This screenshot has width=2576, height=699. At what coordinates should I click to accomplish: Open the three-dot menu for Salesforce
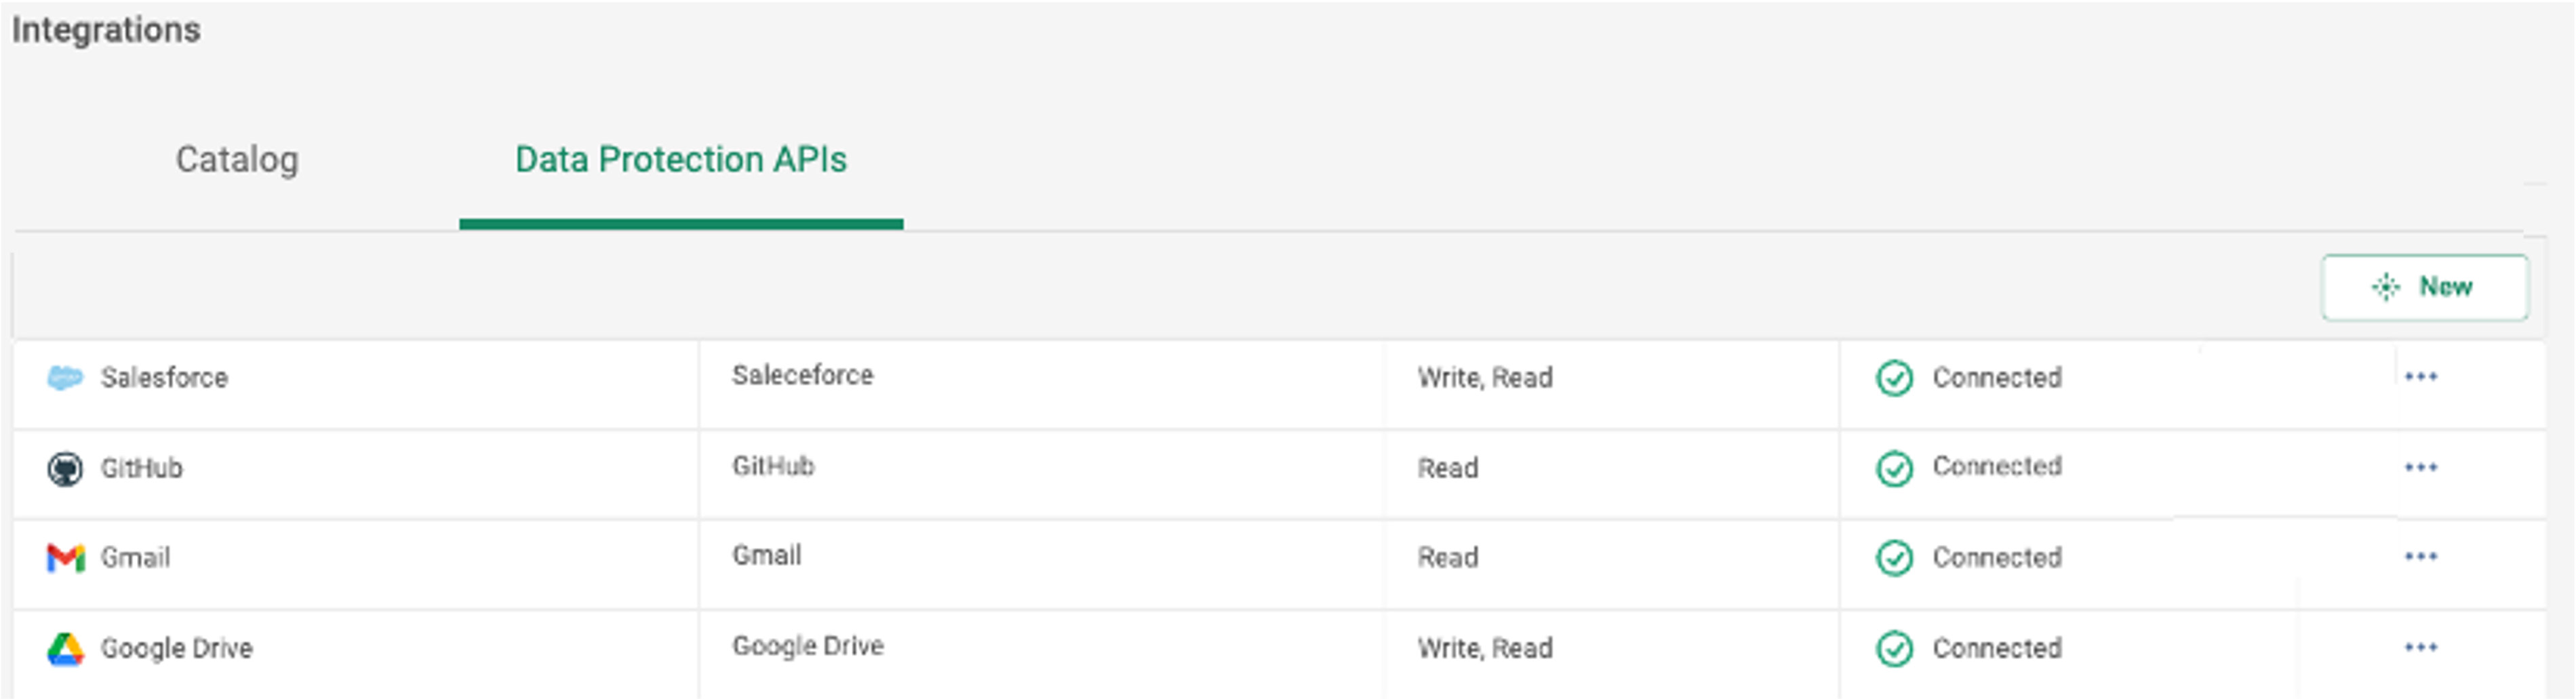click(2421, 377)
